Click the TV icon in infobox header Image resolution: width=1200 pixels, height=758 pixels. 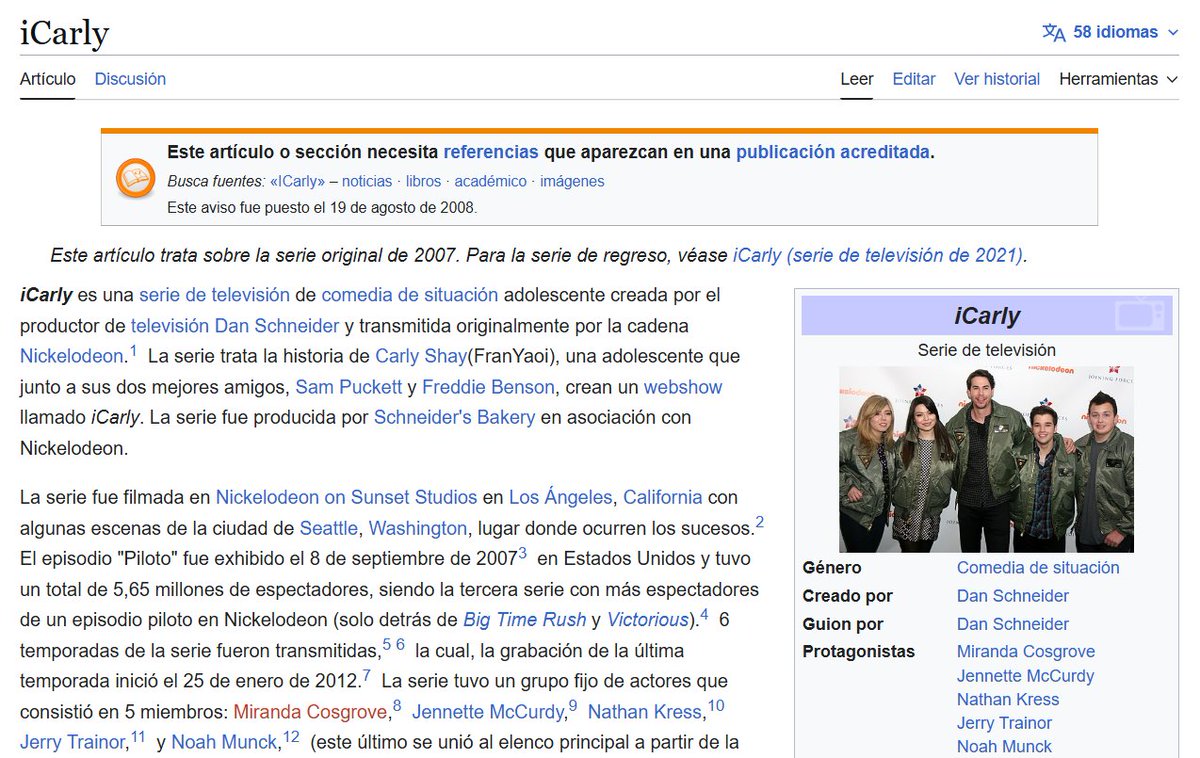tap(1140, 315)
